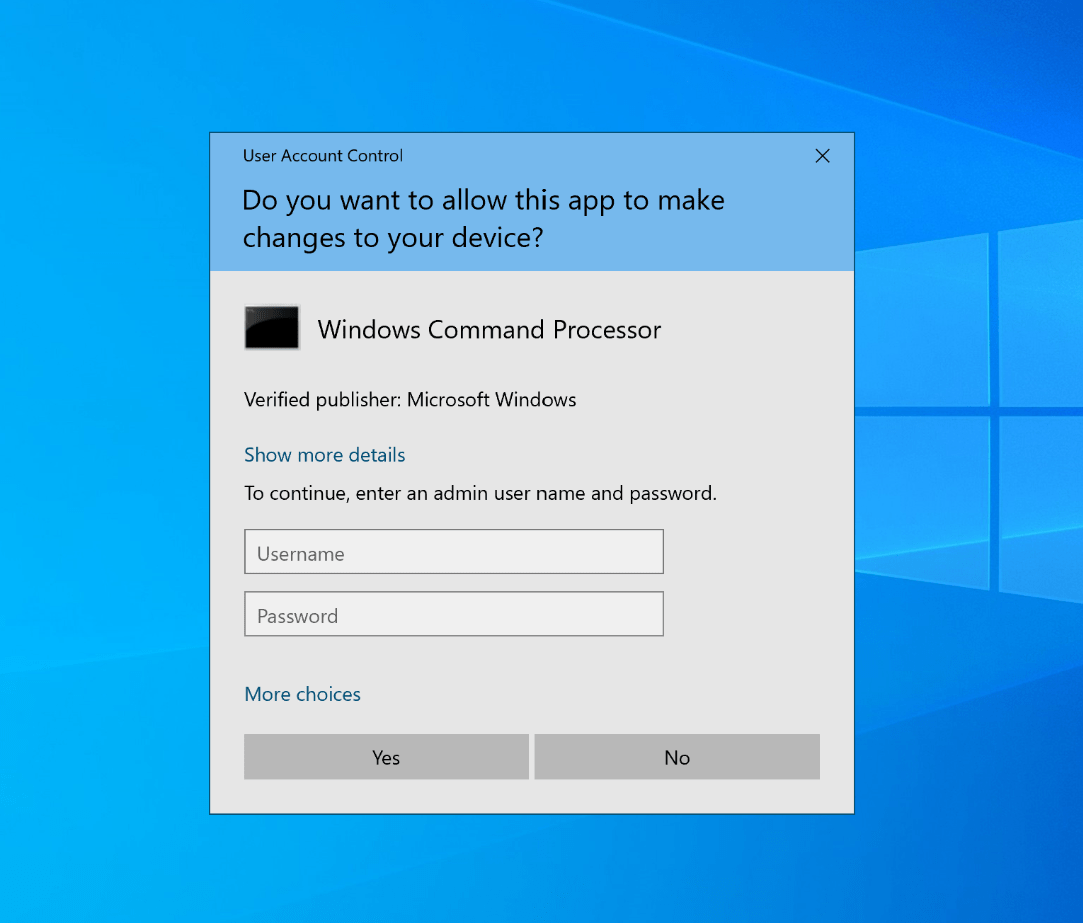
Task: Click the Windows Command Processor black console icon
Action: click(272, 327)
